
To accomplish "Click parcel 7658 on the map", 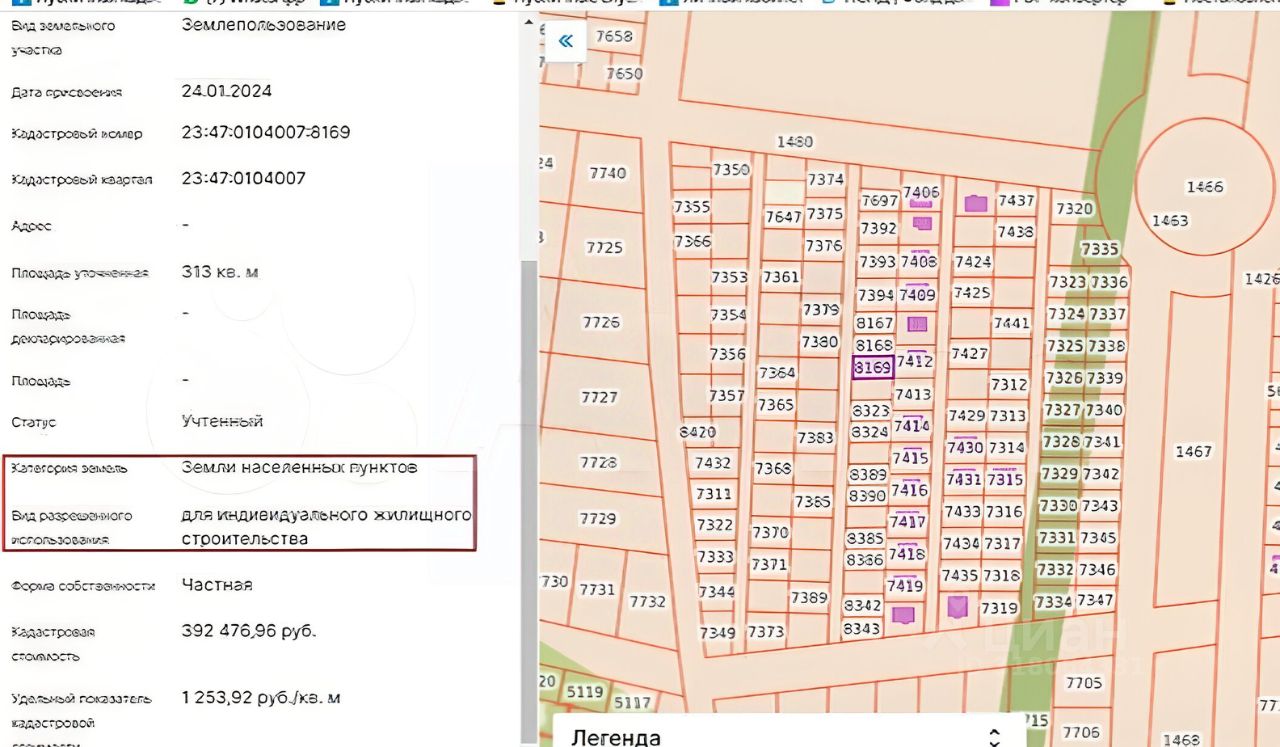I will 614,36.
